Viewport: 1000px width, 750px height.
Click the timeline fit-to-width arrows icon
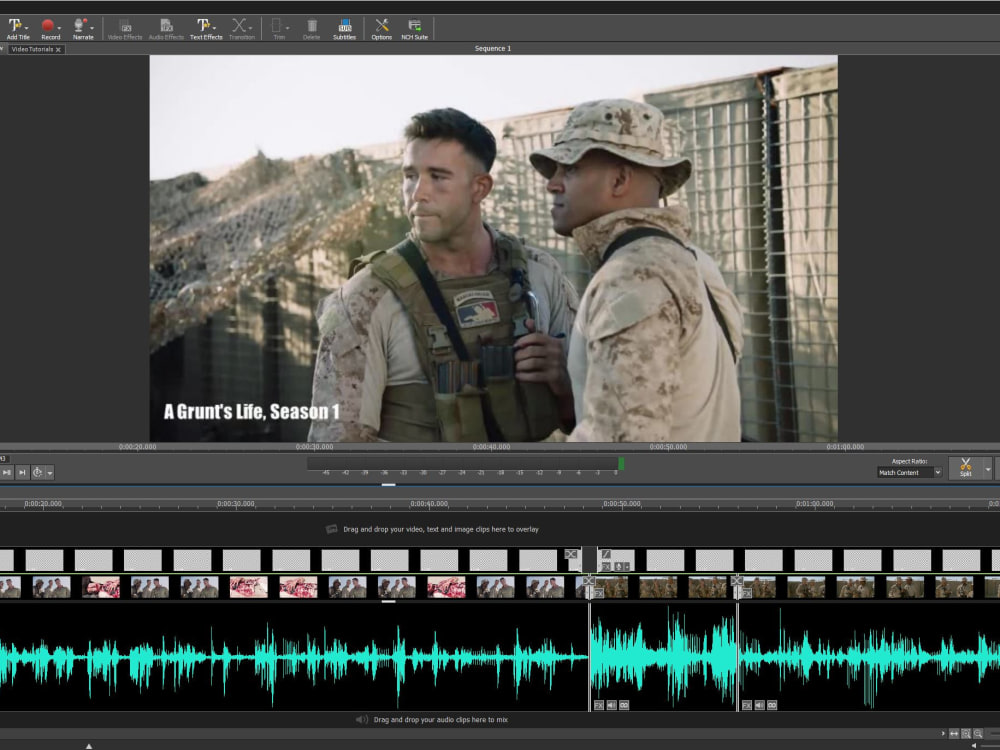[x=954, y=734]
